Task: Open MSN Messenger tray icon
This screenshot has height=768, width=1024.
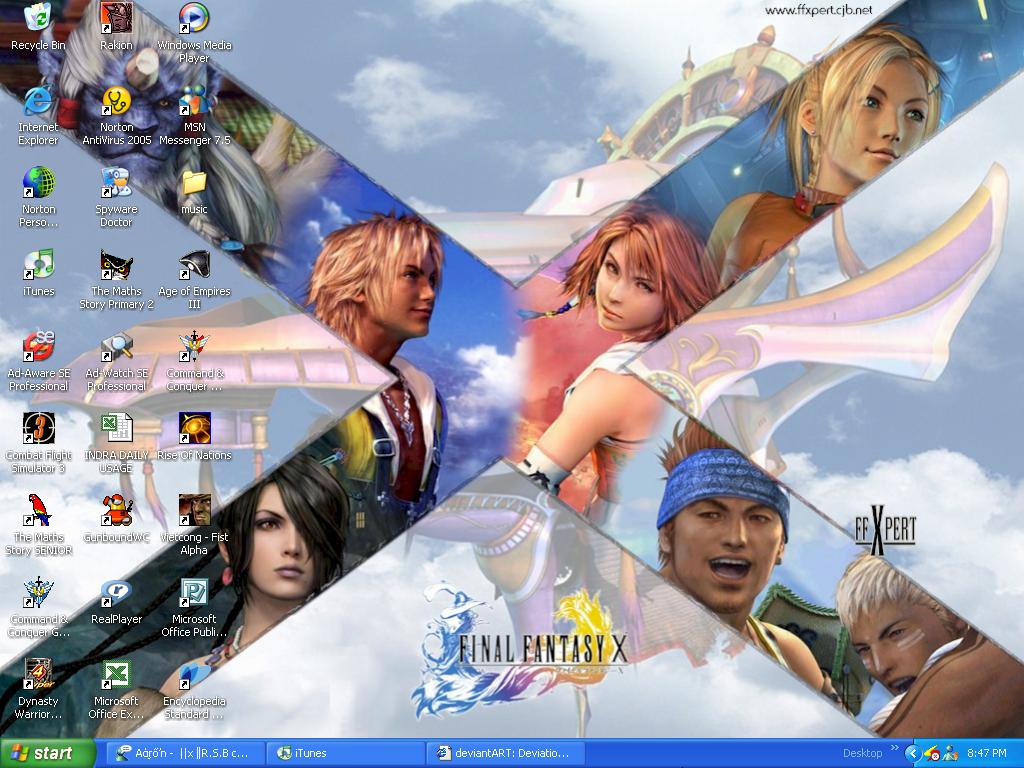Action: pyautogui.click(x=950, y=754)
